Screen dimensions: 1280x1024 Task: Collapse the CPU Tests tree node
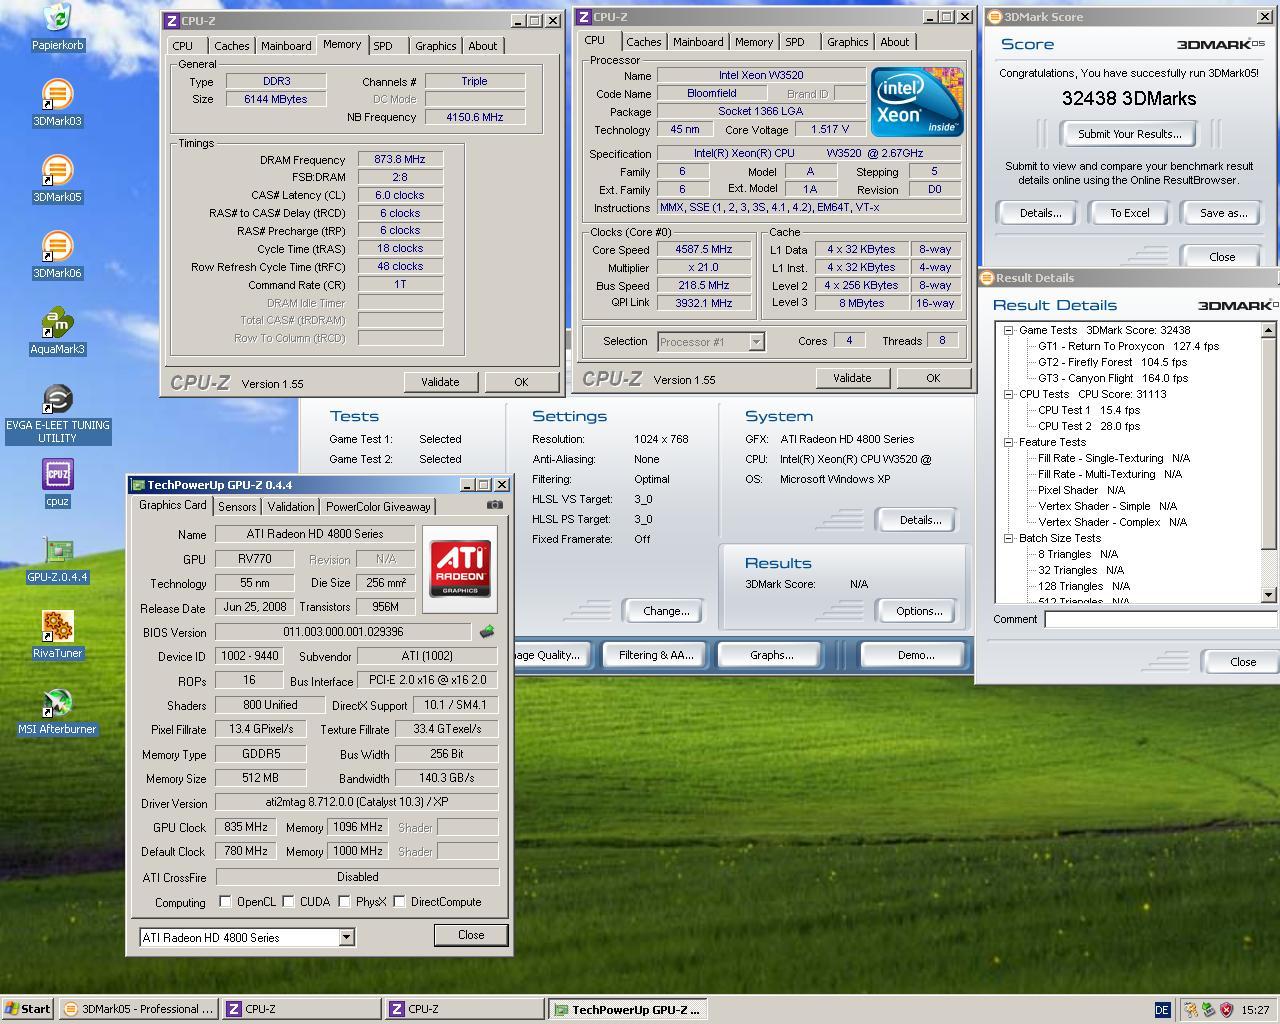coord(1009,394)
